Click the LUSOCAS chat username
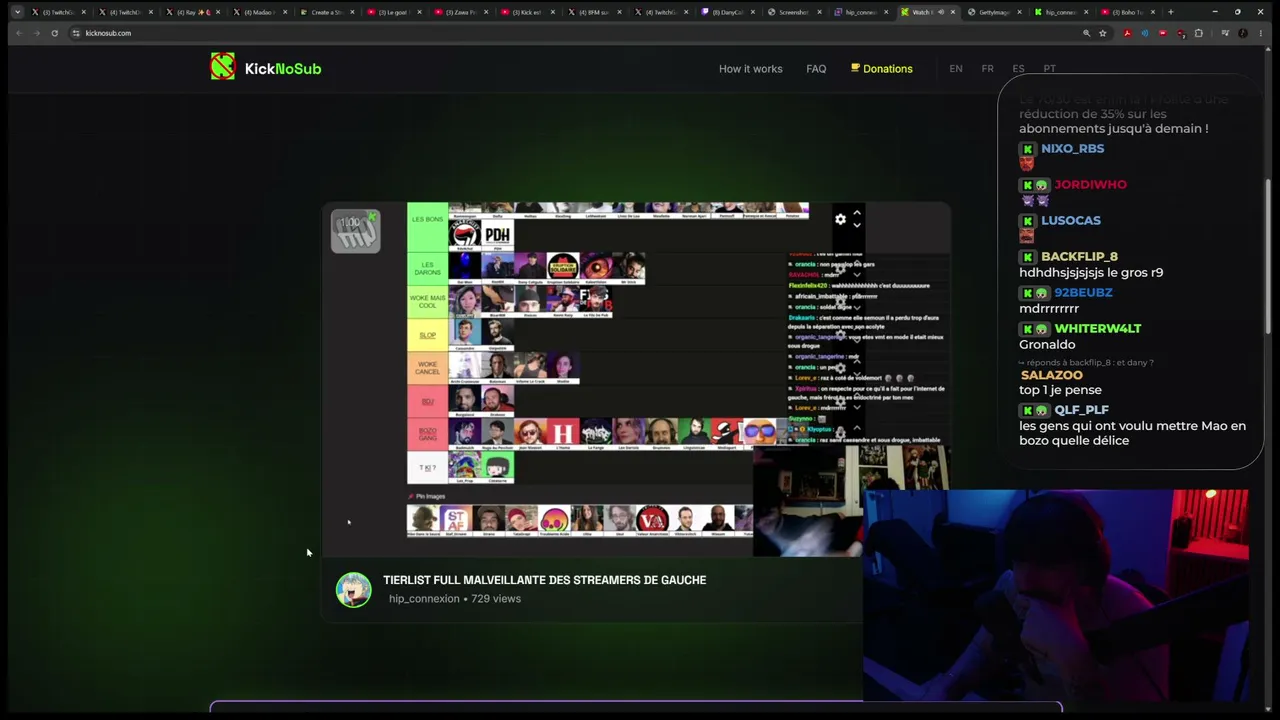The image size is (1280, 720). pyautogui.click(x=1070, y=221)
